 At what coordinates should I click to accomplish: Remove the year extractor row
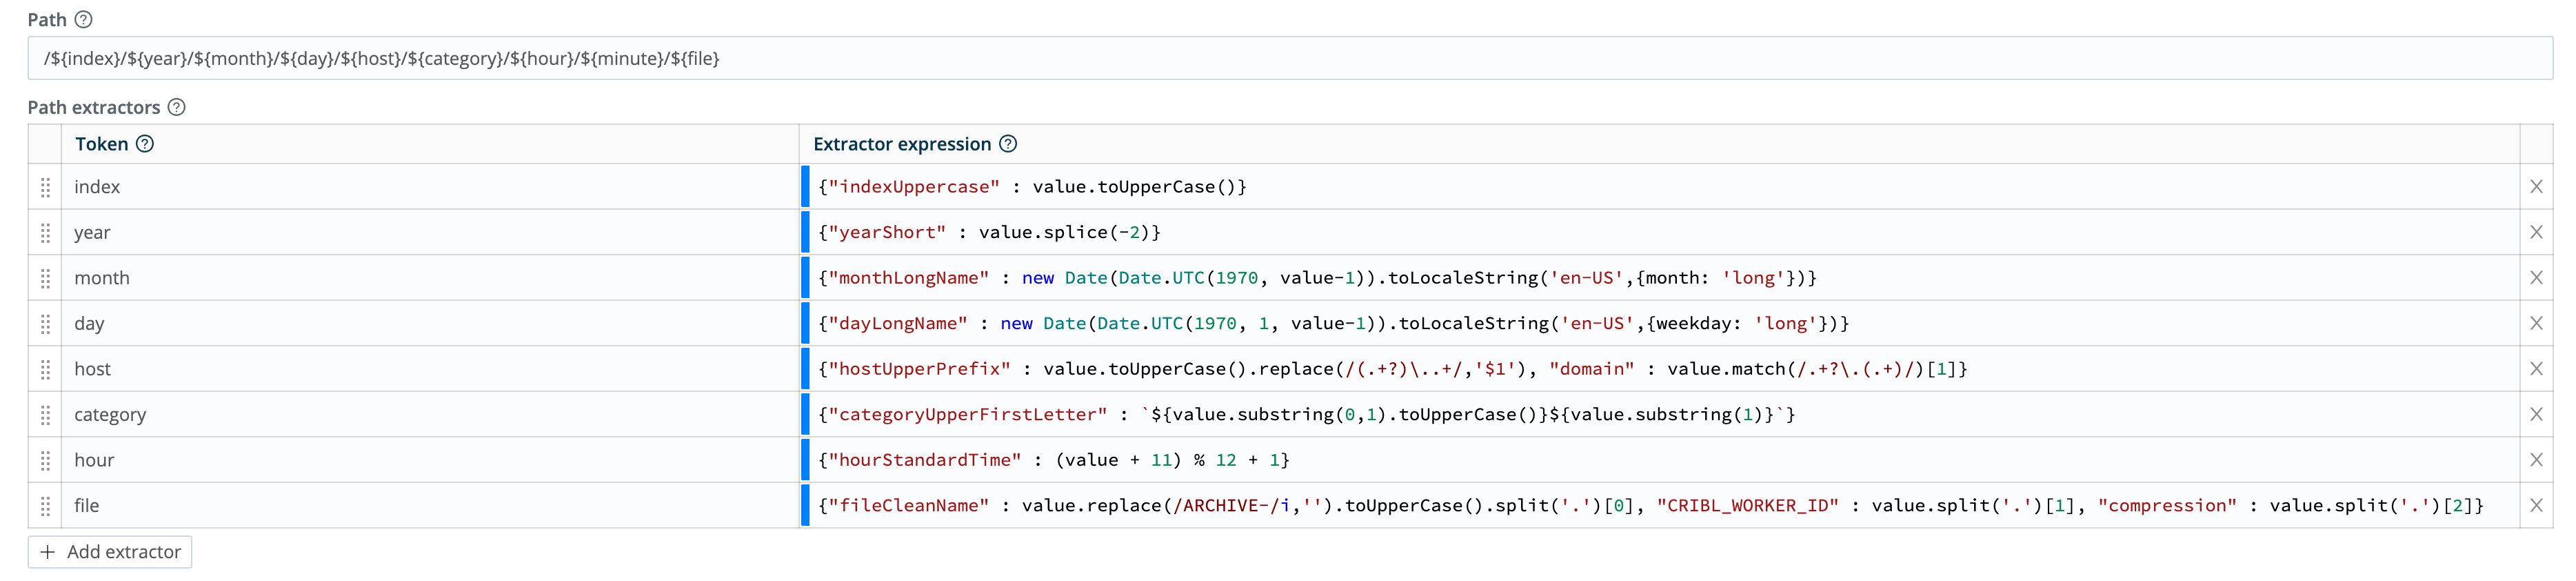point(2536,232)
